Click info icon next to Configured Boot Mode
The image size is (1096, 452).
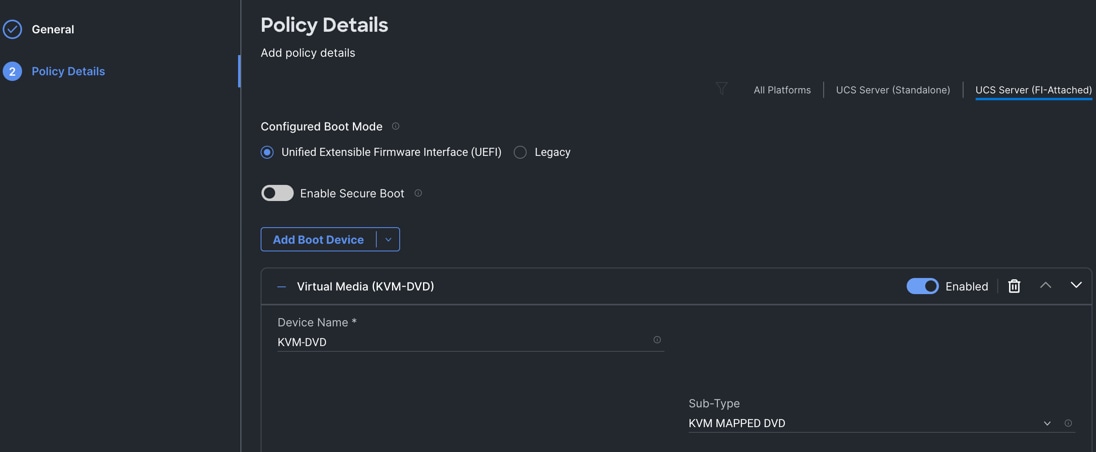(x=396, y=126)
